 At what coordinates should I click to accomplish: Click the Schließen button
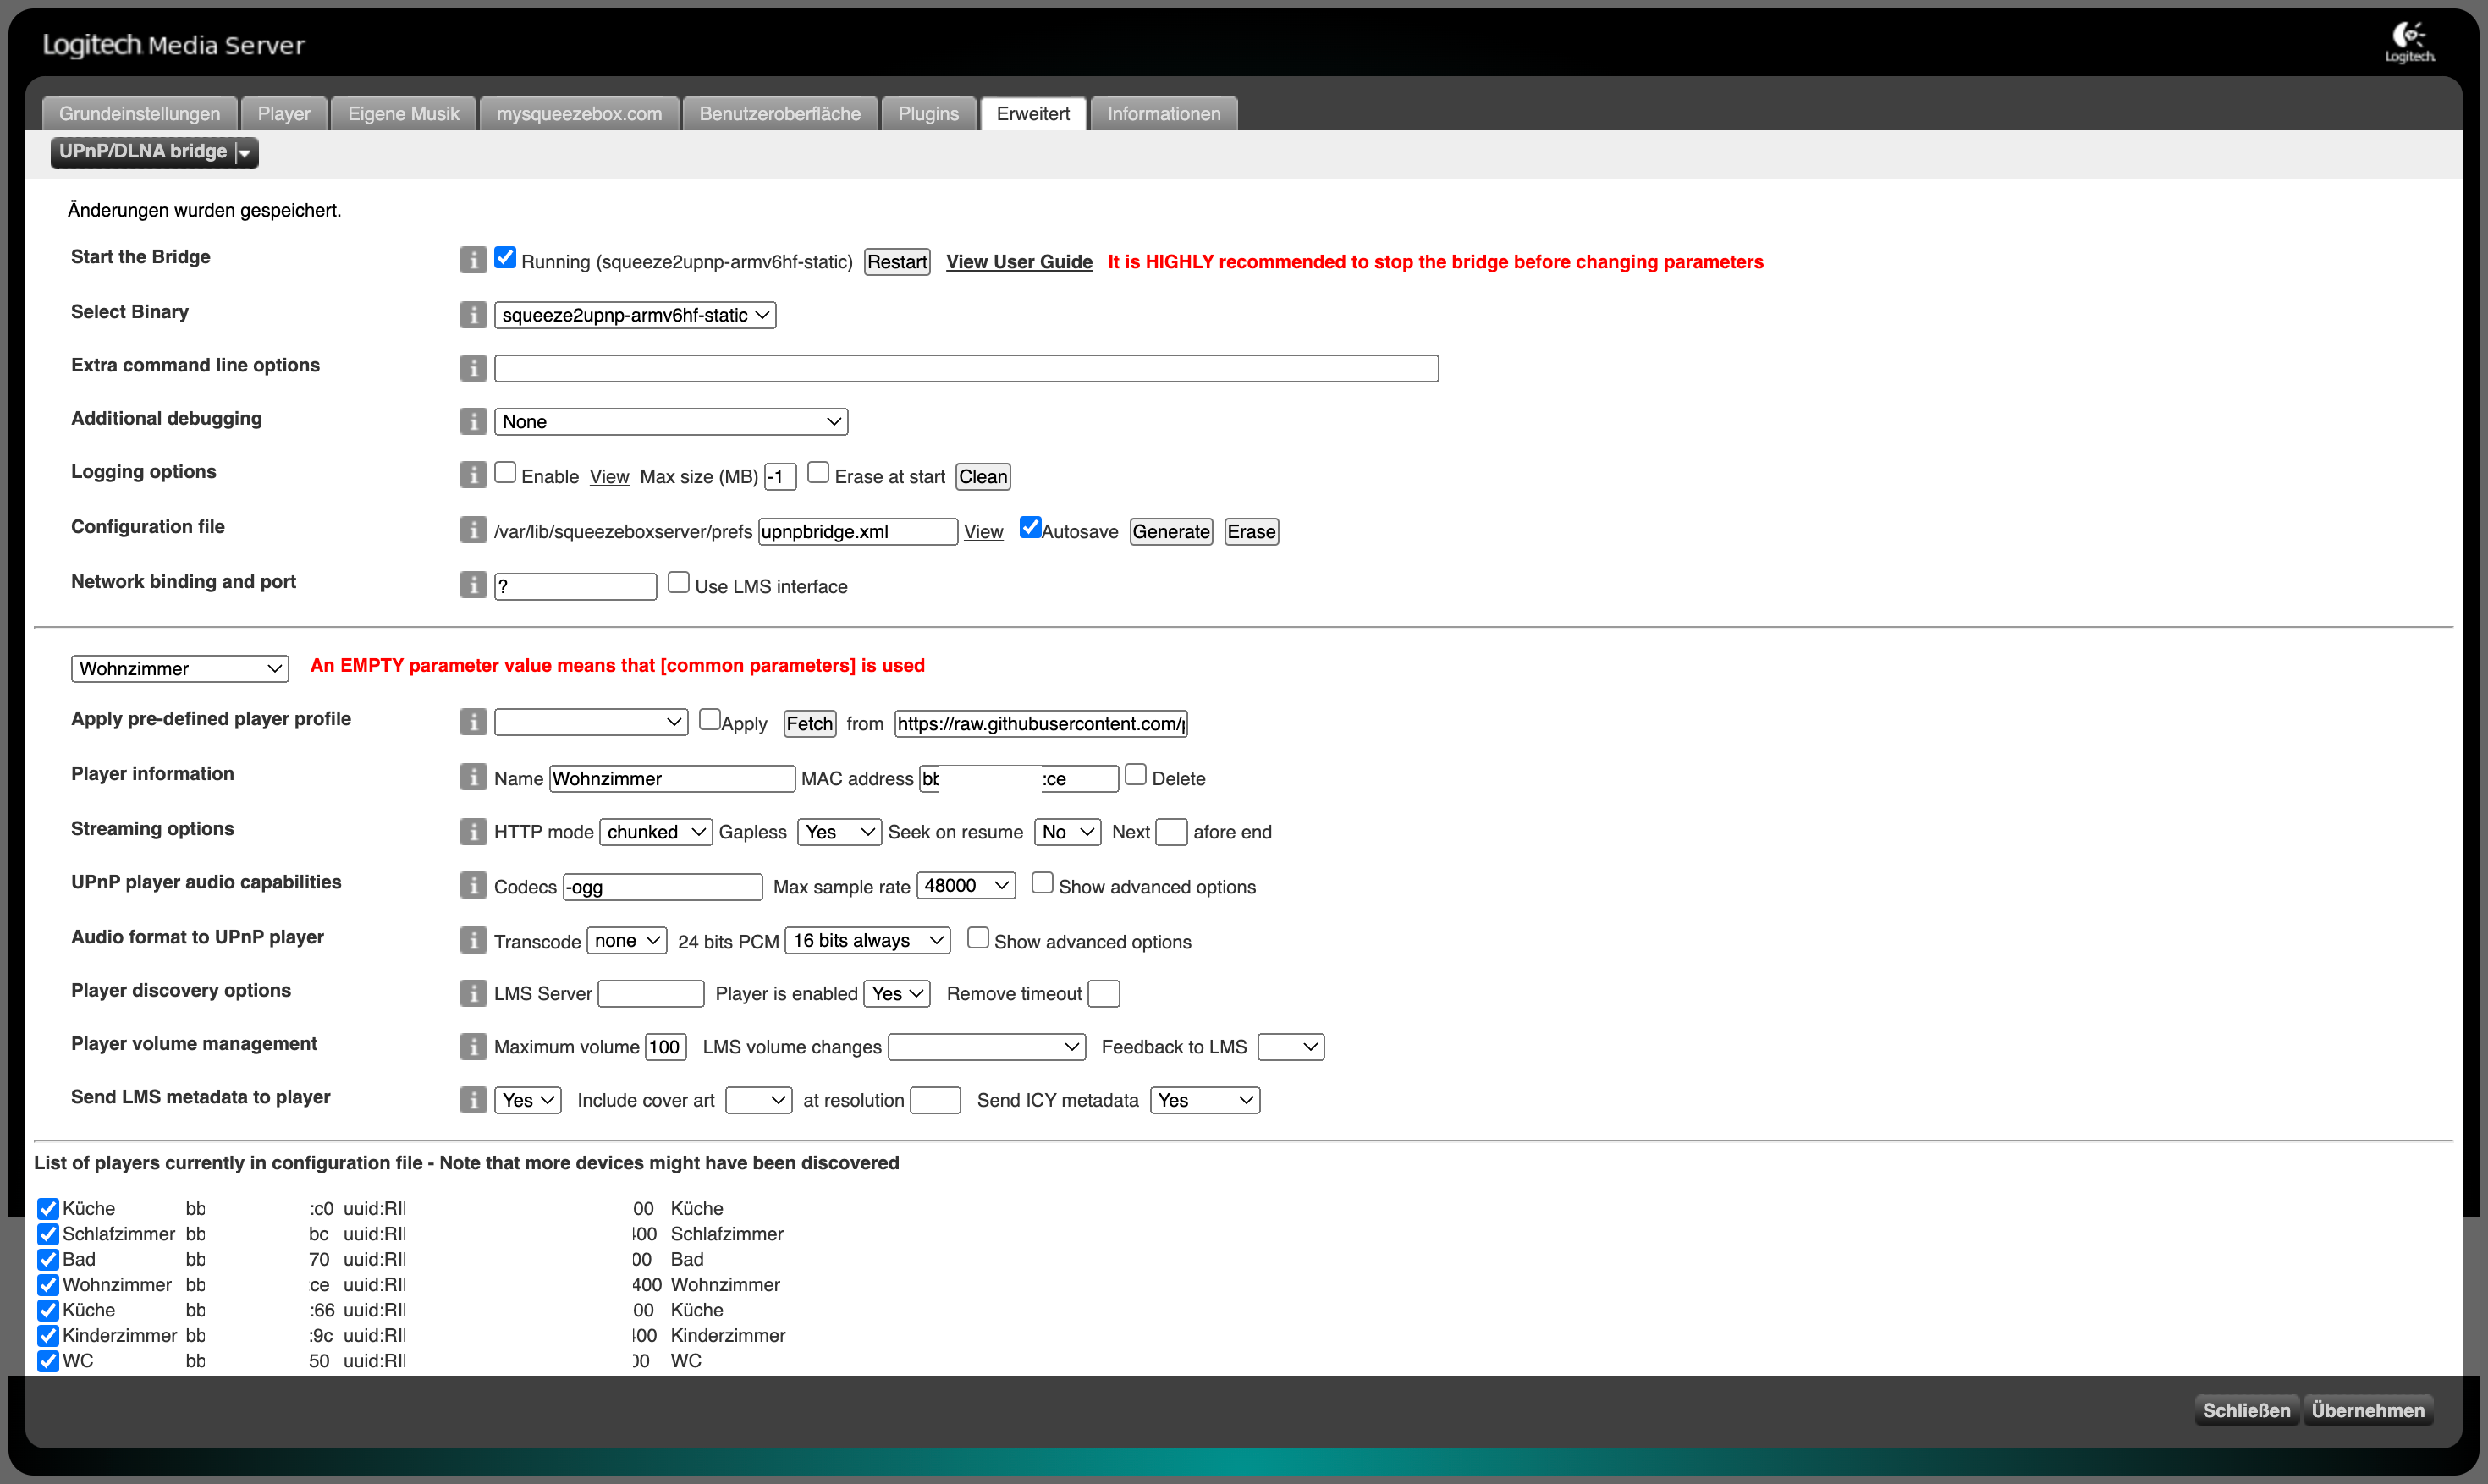pos(2246,1411)
